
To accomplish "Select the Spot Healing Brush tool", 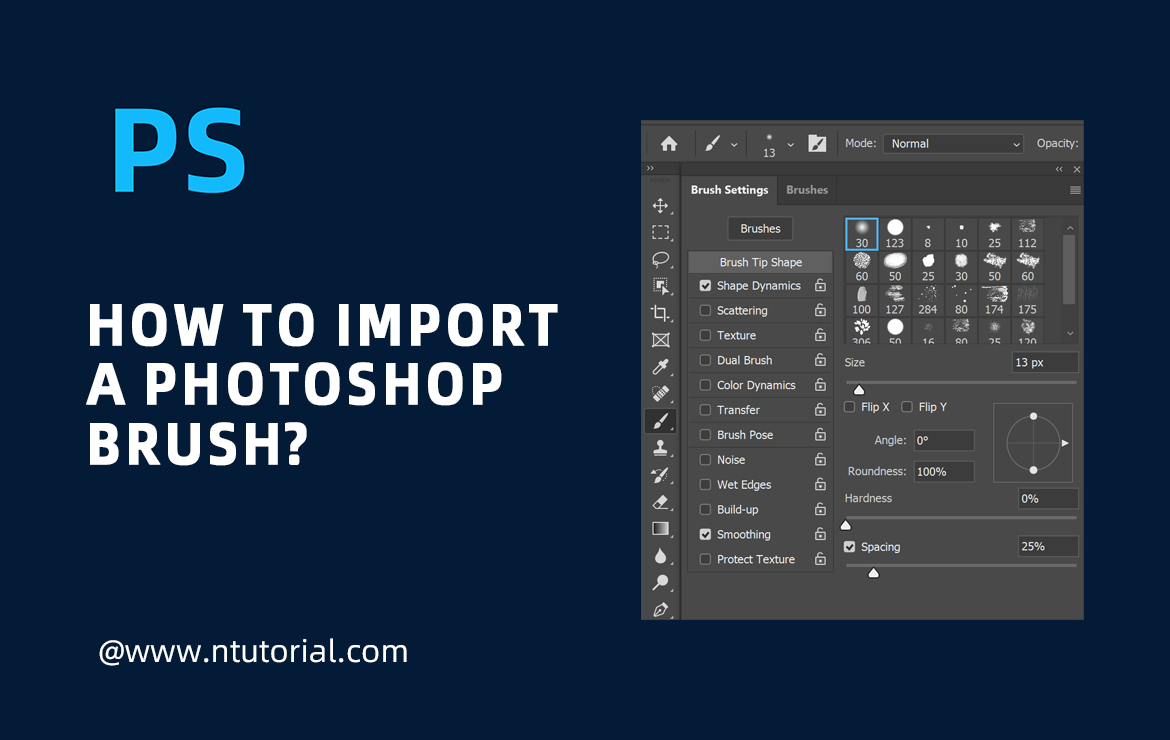I will point(660,393).
